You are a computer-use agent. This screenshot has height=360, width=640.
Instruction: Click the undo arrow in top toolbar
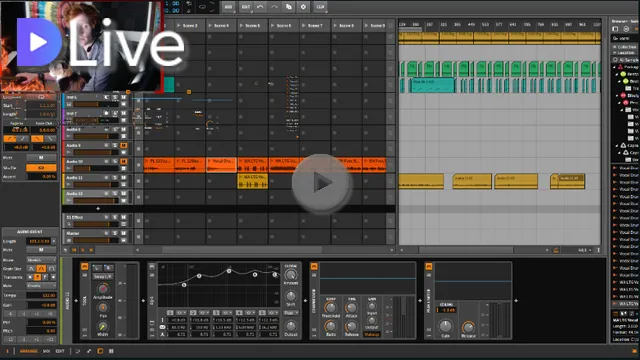[260, 7]
